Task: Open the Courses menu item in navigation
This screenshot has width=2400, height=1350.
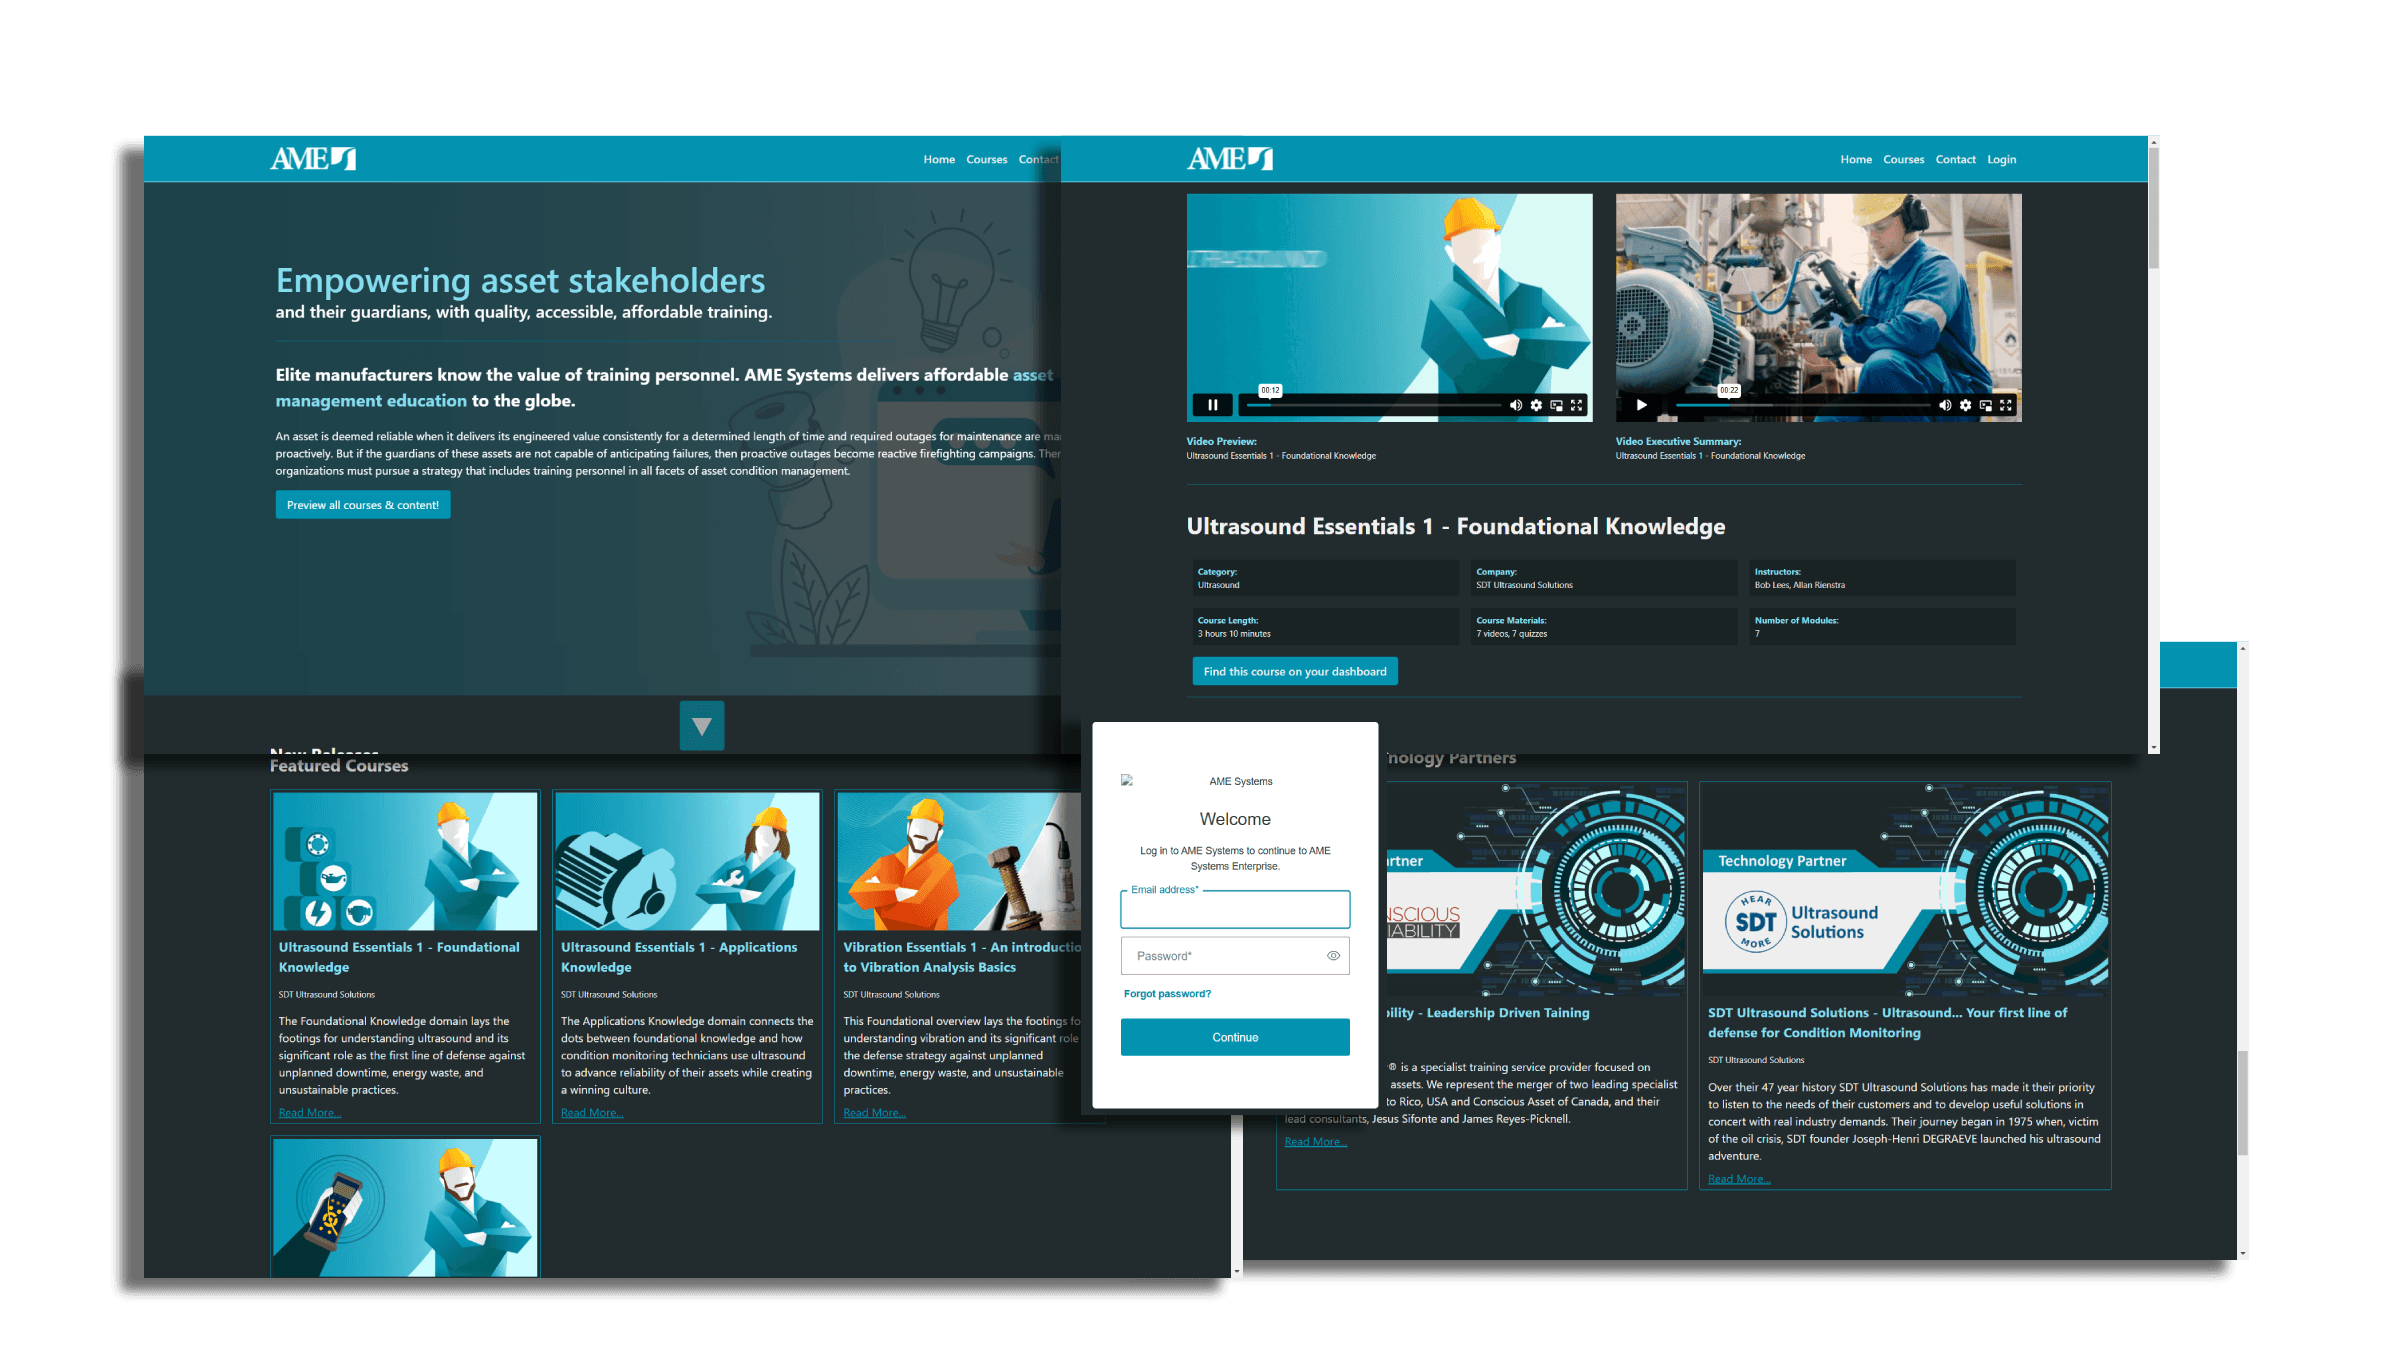Action: point(1902,160)
